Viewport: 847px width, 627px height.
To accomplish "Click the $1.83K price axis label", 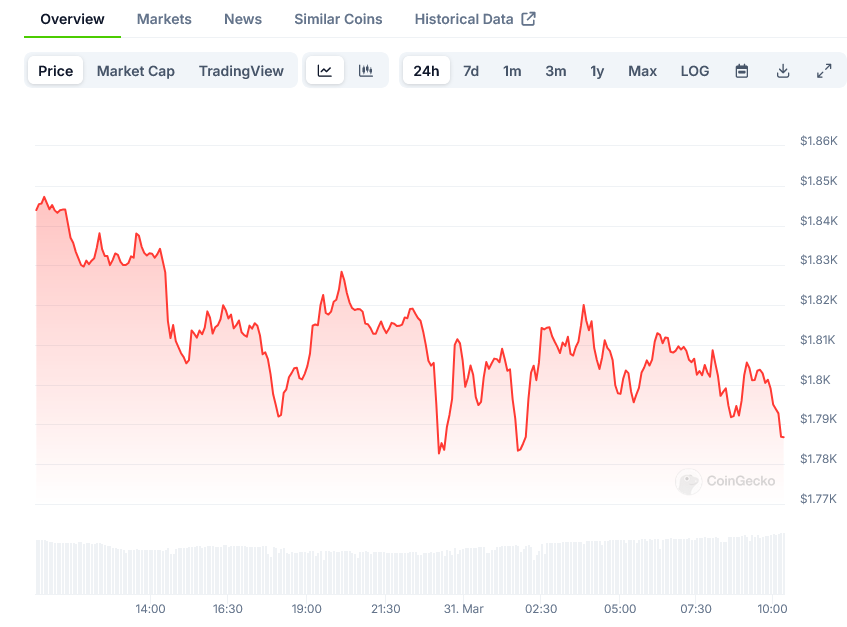I will click(818, 260).
